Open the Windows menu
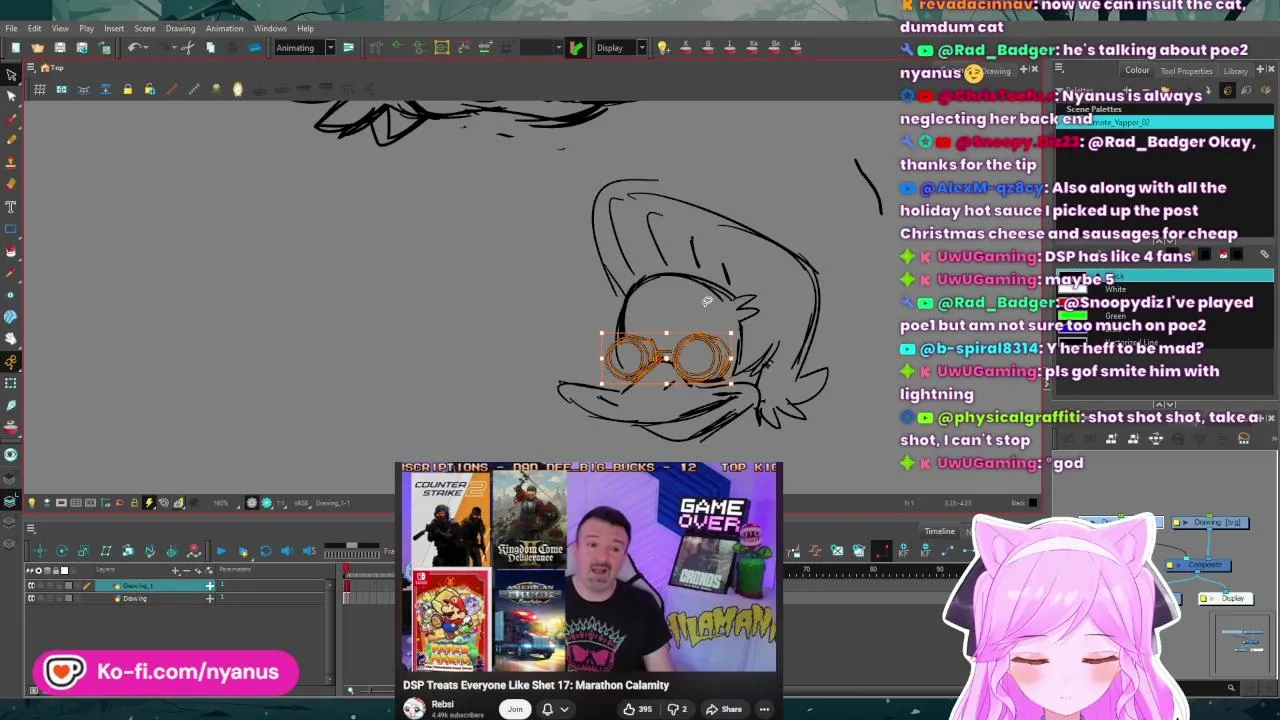Viewport: 1280px width, 720px height. tap(270, 28)
